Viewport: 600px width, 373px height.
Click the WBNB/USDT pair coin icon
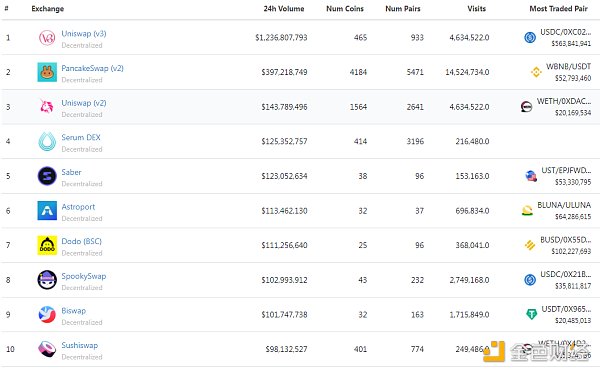pyautogui.click(x=536, y=72)
